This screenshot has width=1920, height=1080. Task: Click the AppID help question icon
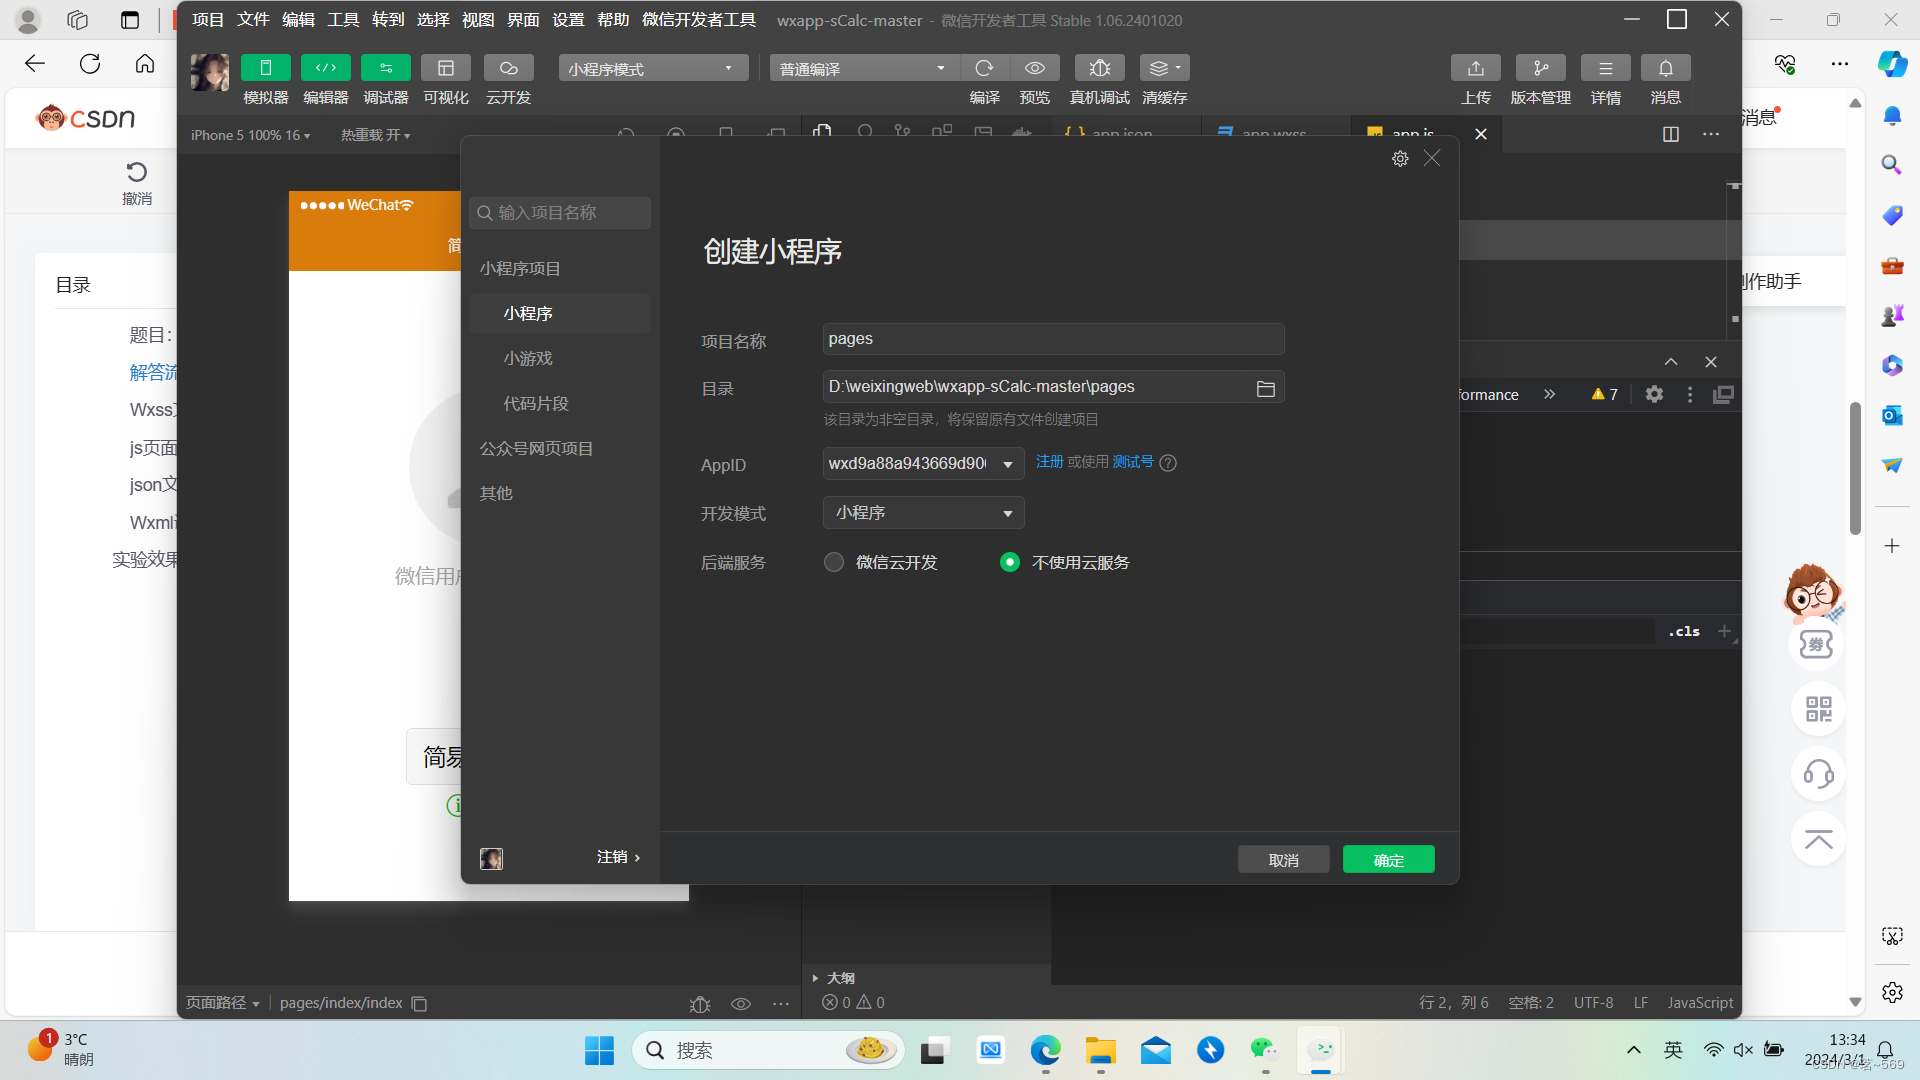click(x=1168, y=463)
